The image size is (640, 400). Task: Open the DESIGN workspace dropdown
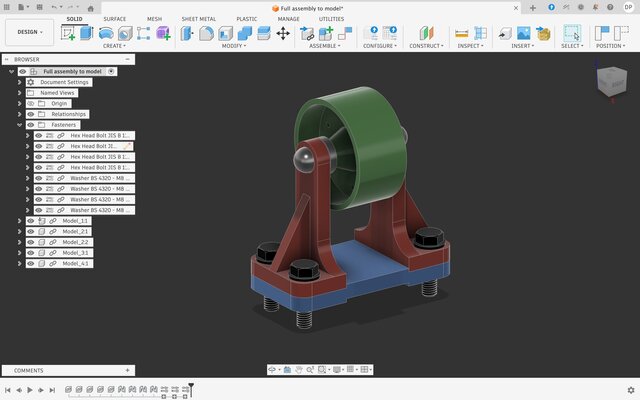click(29, 32)
